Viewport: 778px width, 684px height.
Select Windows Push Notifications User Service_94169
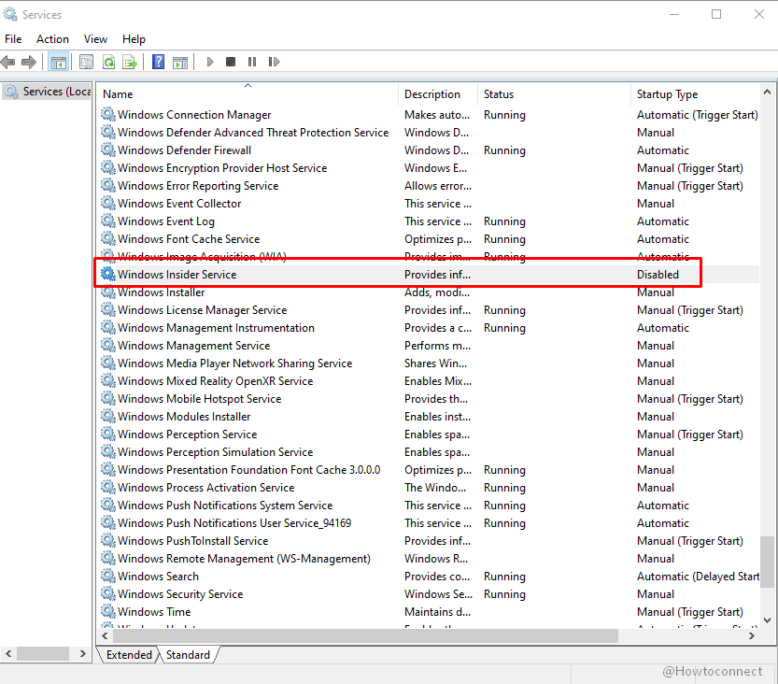pyautogui.click(x=429, y=523)
